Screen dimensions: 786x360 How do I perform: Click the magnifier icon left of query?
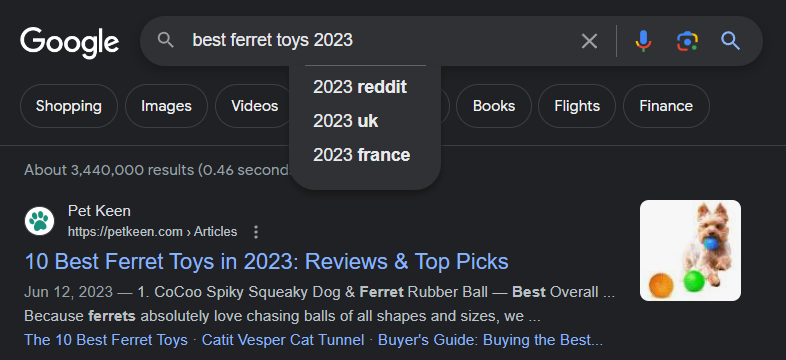tap(165, 40)
